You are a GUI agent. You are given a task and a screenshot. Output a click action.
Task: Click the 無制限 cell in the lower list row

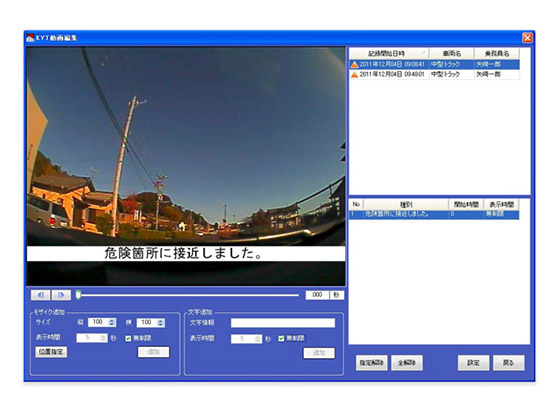pos(501,214)
